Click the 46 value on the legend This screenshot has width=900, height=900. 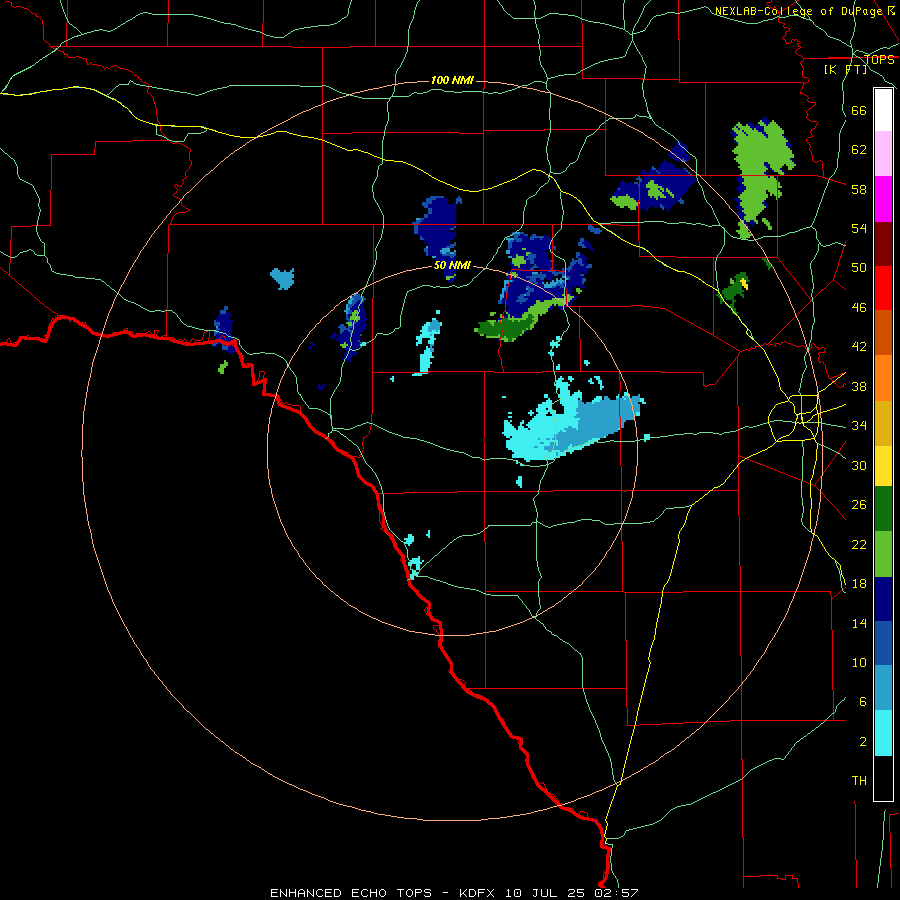click(x=859, y=308)
